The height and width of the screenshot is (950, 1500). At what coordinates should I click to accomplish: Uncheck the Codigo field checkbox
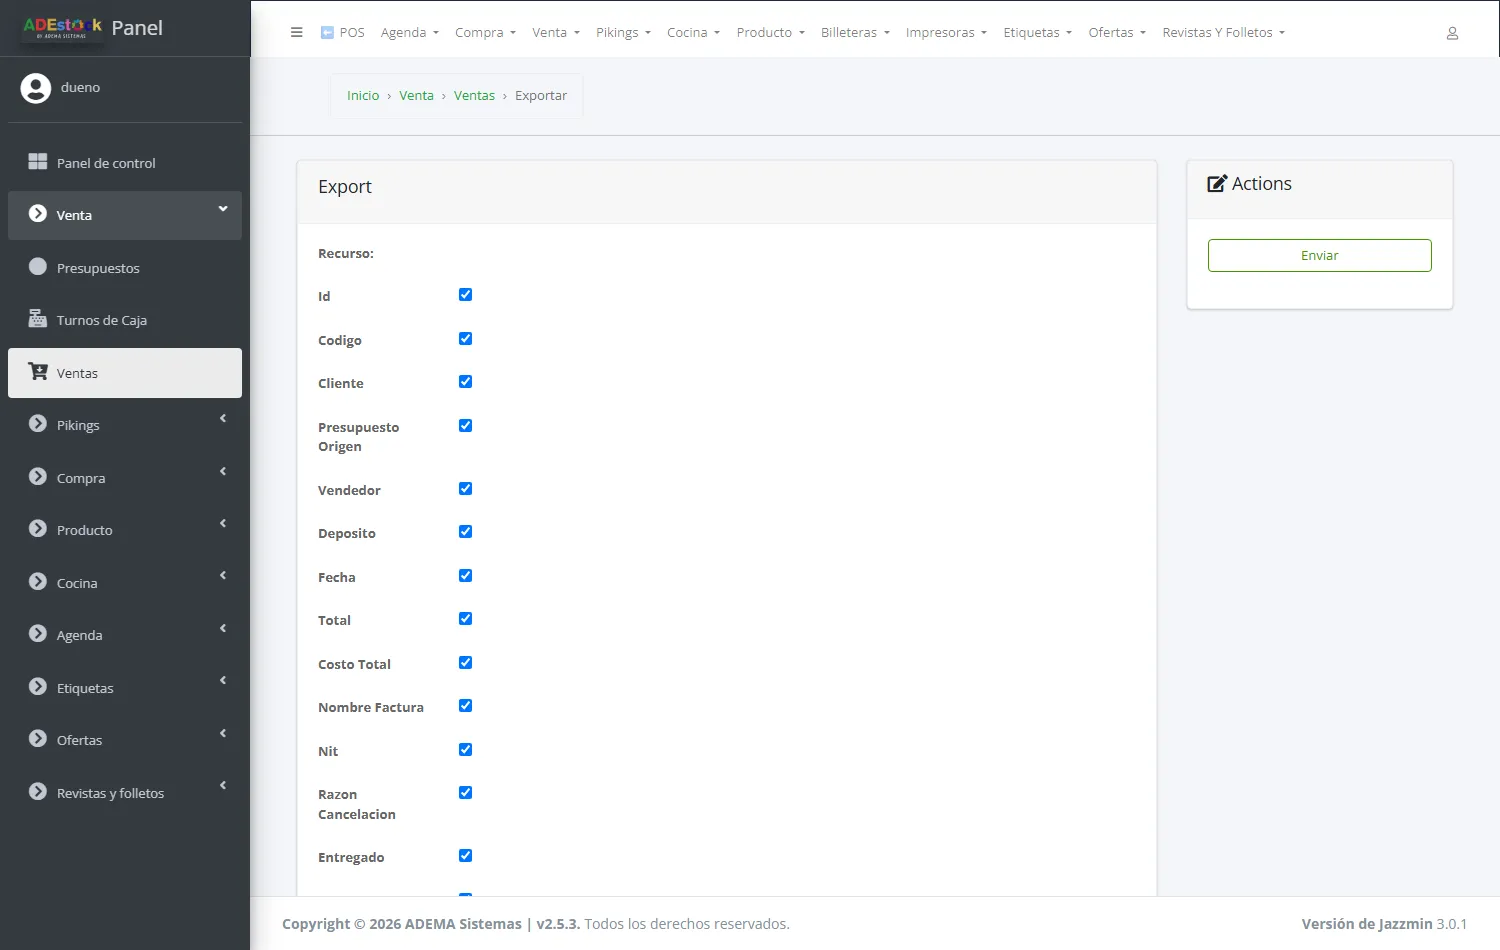[x=465, y=339]
